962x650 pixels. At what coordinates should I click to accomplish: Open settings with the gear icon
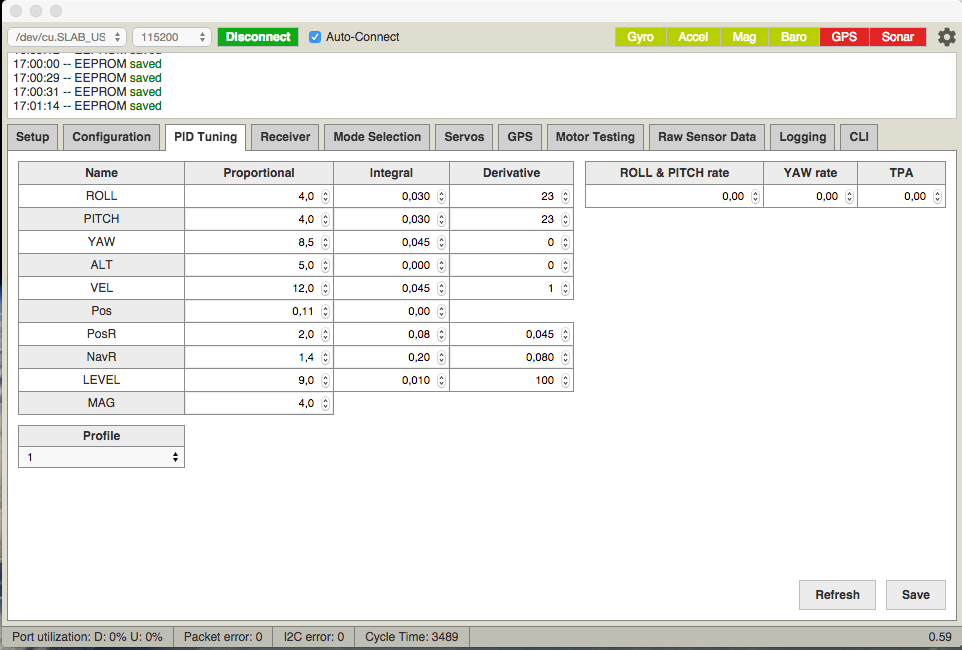[x=946, y=37]
